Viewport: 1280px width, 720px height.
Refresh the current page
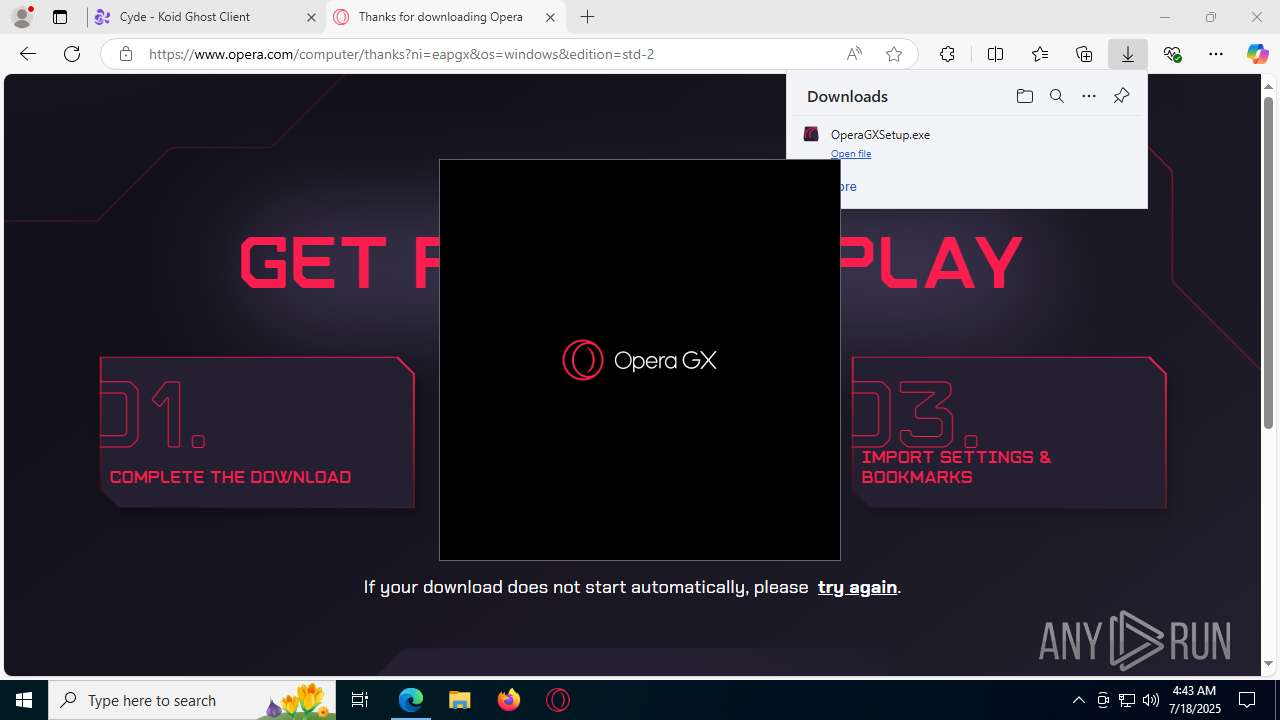72,54
